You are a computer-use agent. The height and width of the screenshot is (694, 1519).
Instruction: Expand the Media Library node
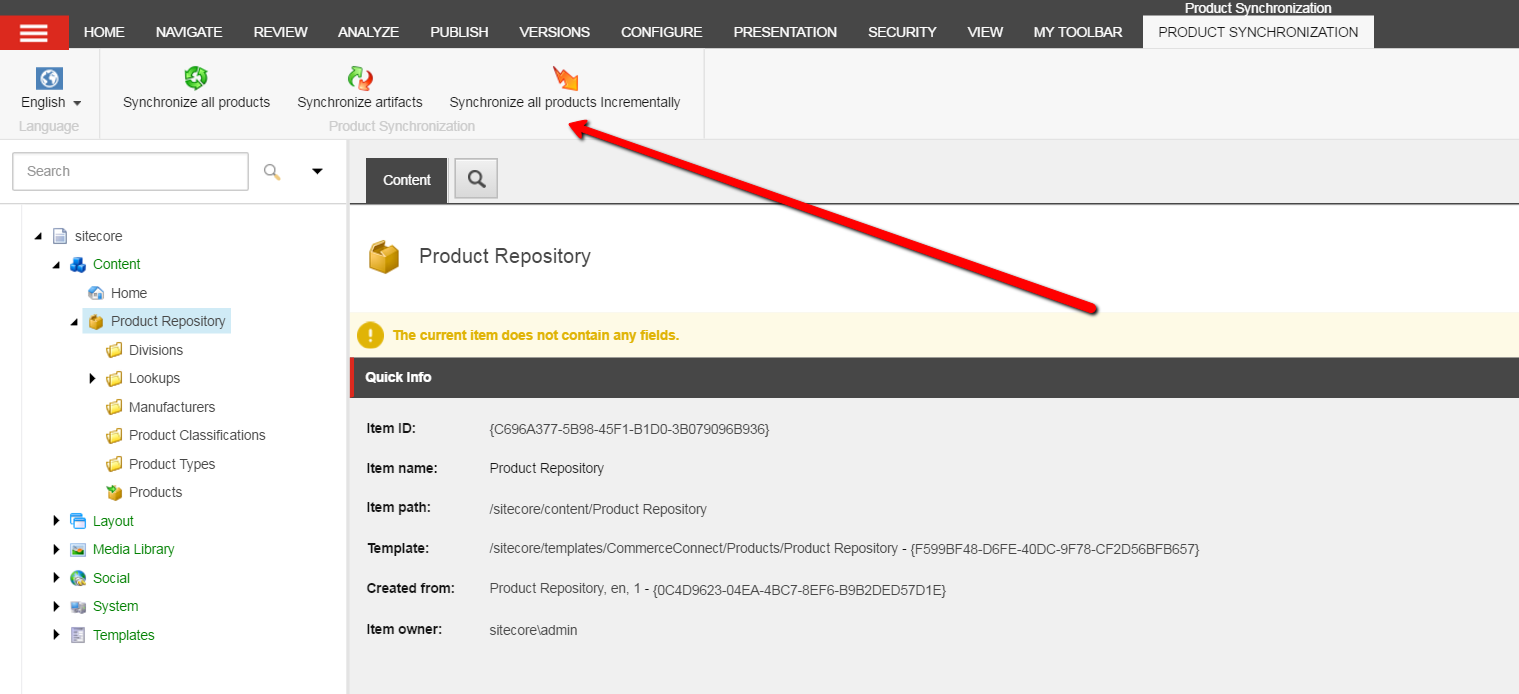(x=56, y=549)
